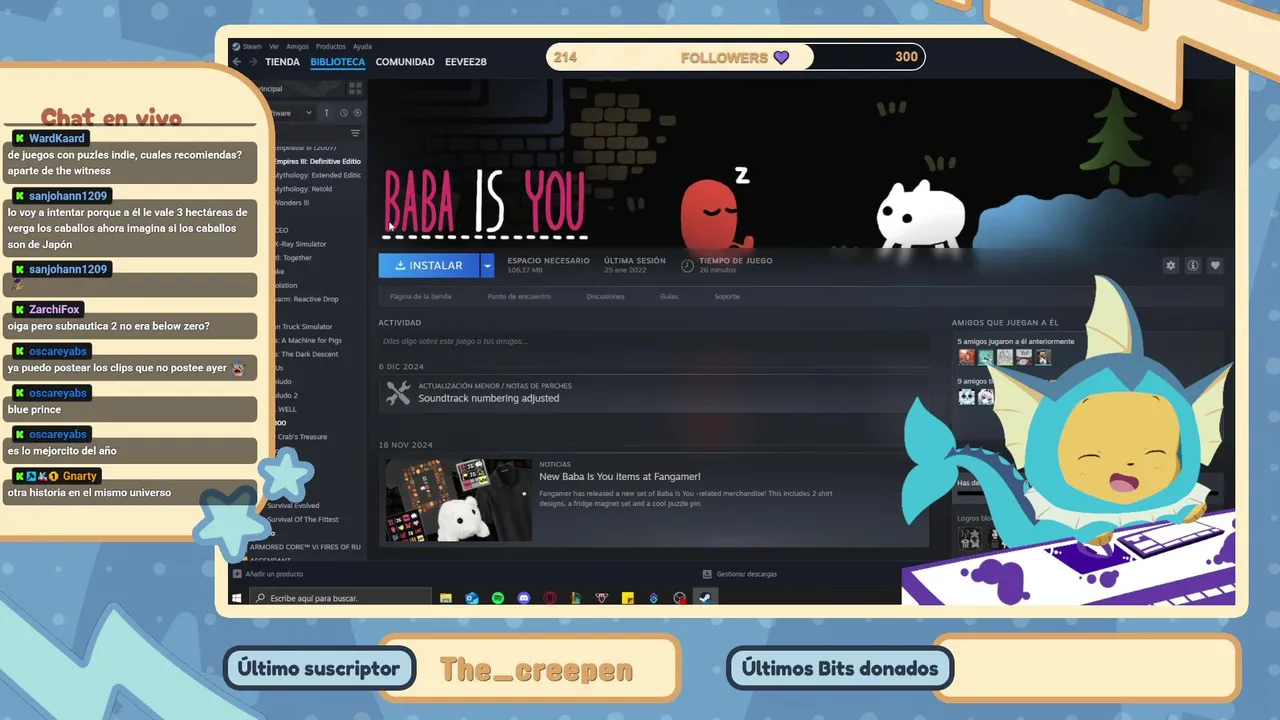1280x720 pixels.
Task: Open Outlook from the taskbar
Action: (472, 598)
